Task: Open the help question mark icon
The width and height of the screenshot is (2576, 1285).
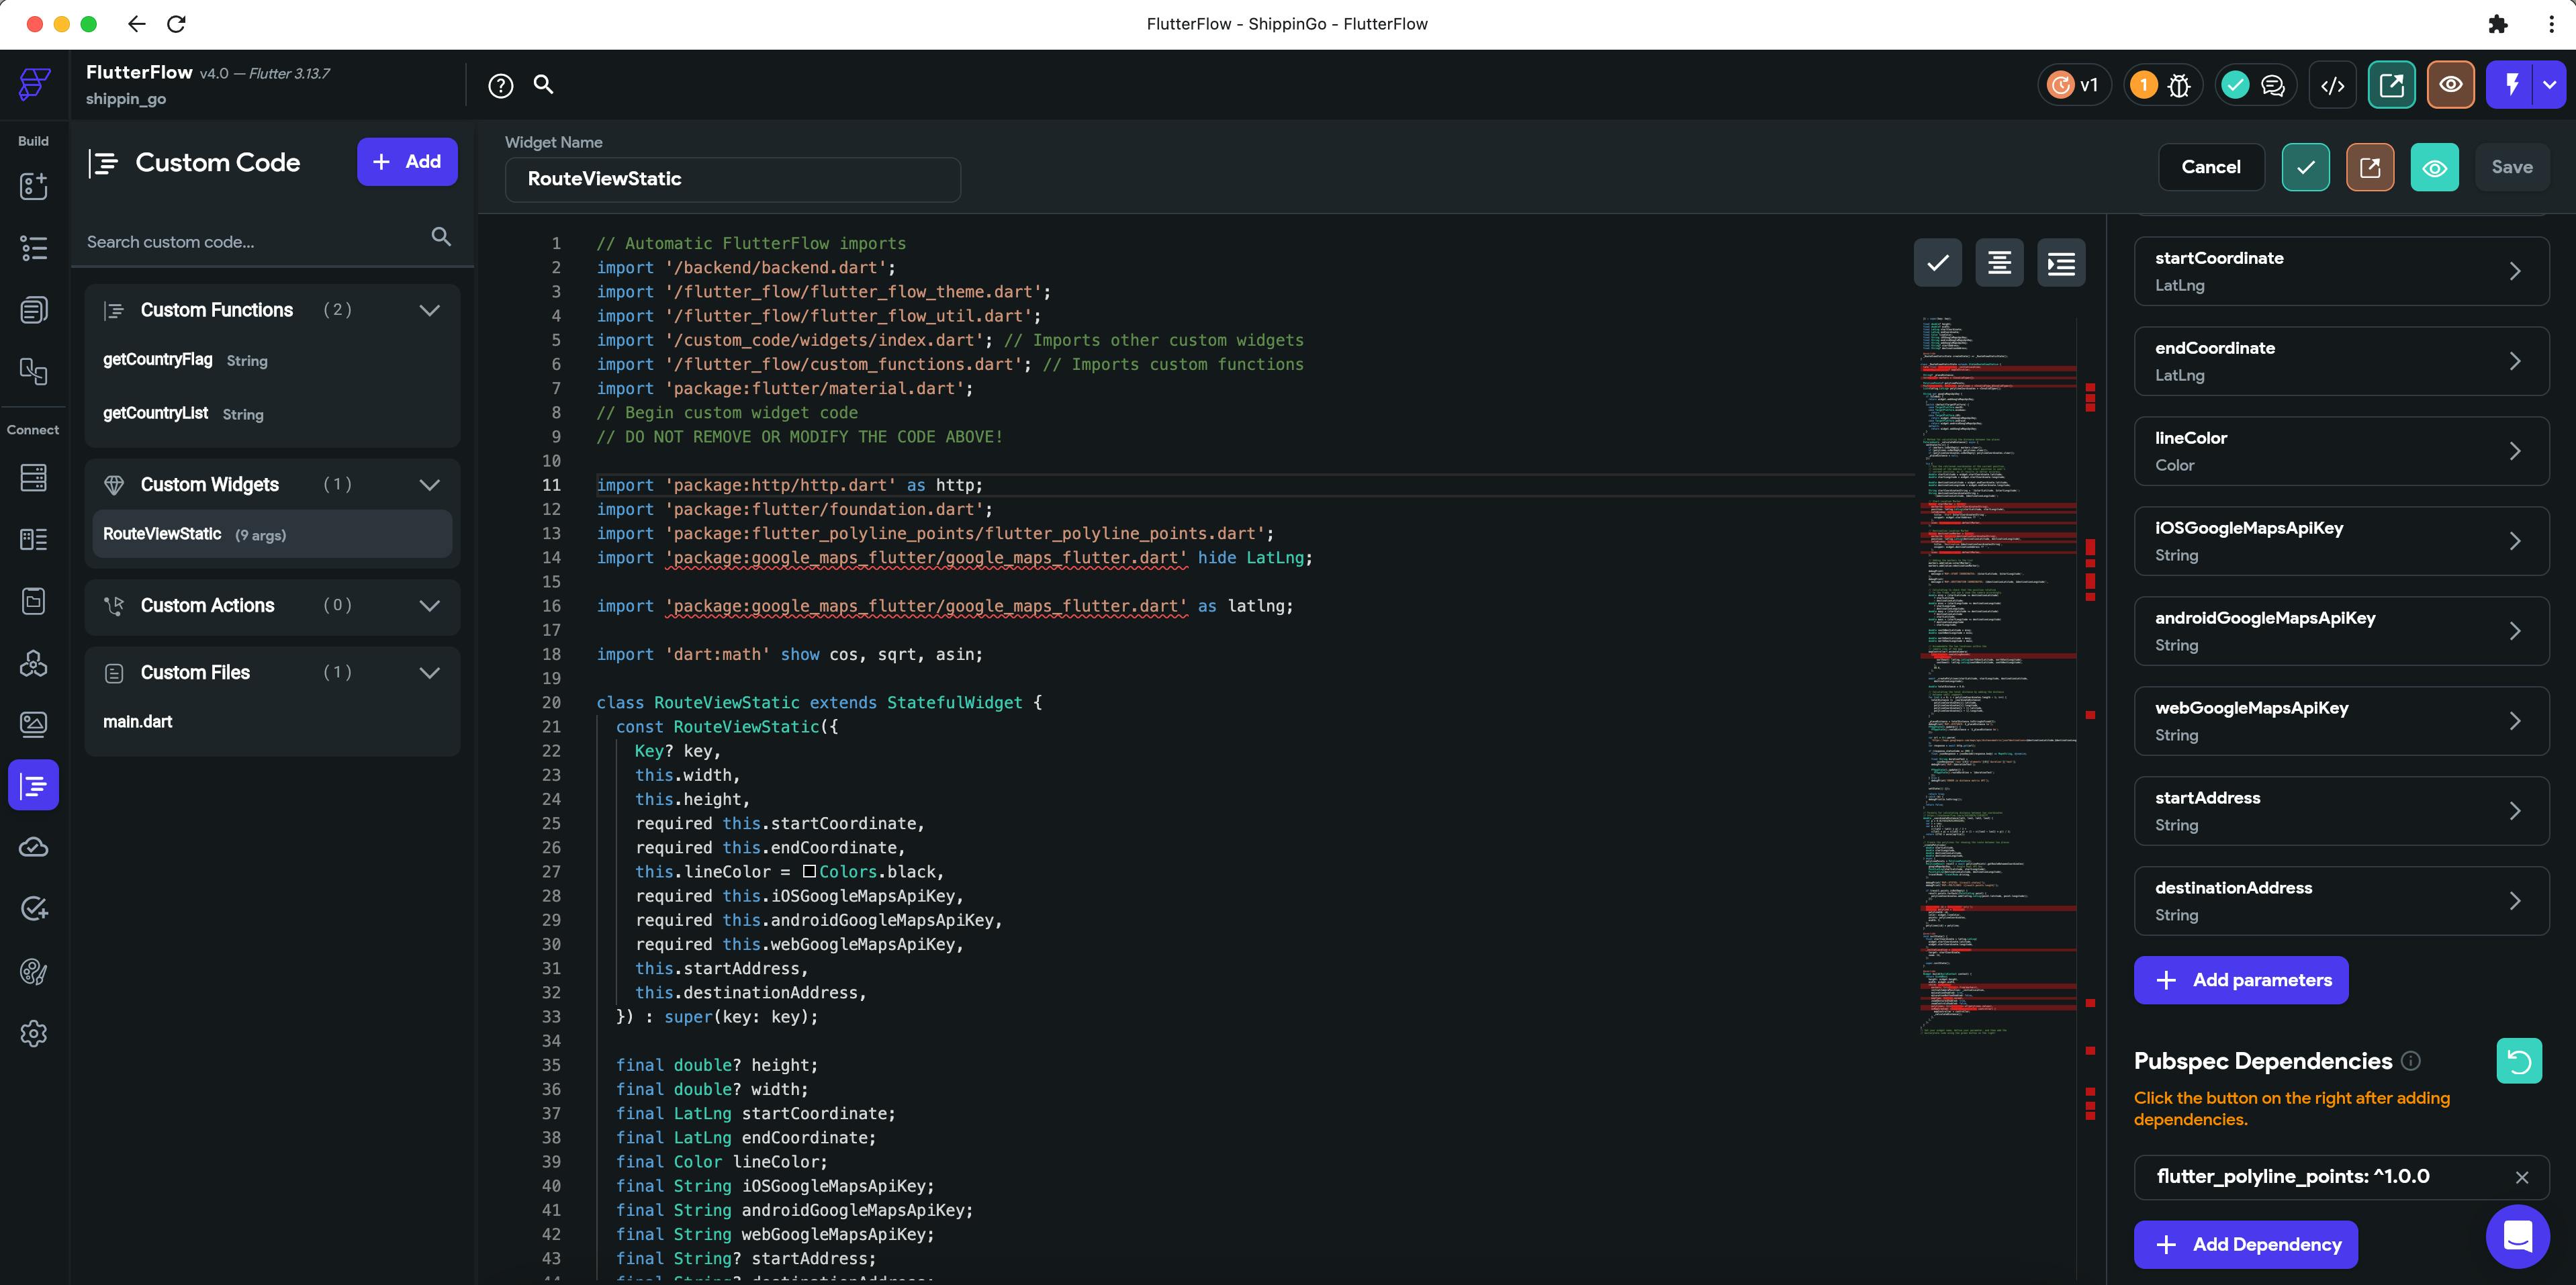Action: 500,86
